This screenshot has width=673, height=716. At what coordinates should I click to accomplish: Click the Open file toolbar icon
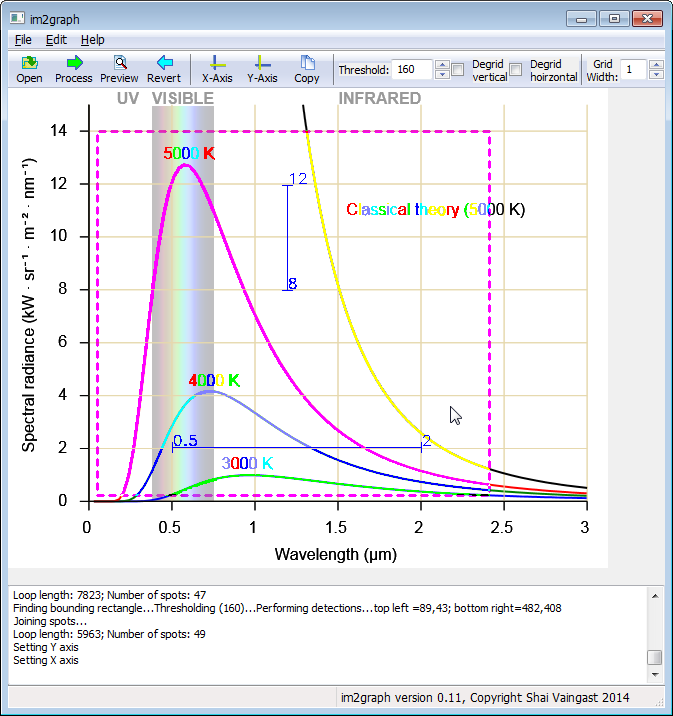pyautogui.click(x=29, y=63)
